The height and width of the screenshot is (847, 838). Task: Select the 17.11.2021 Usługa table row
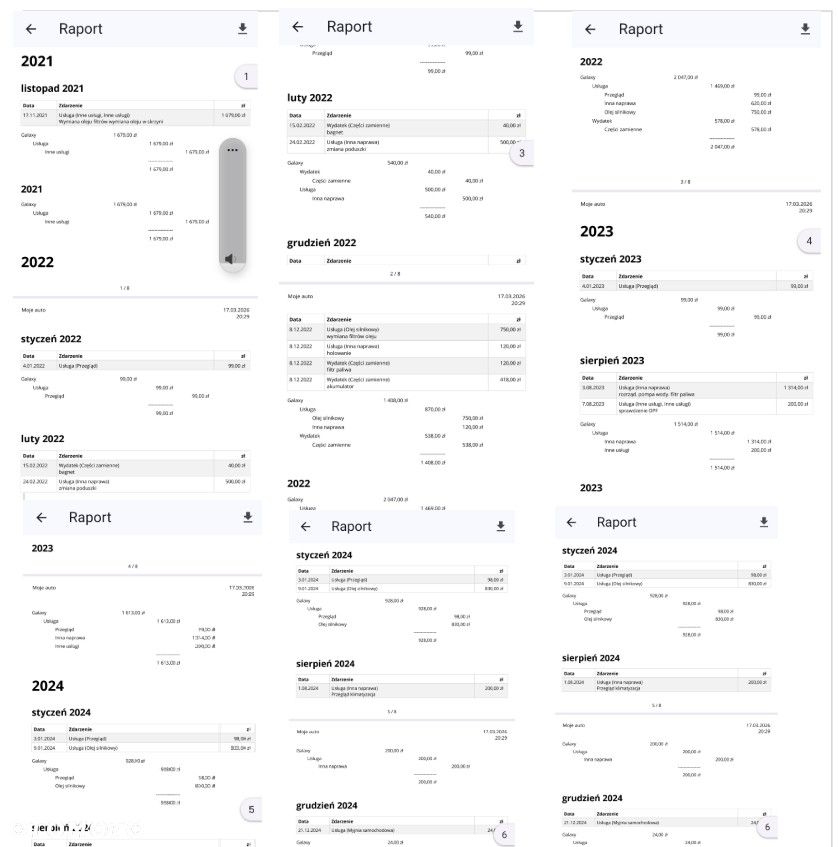coord(131,118)
